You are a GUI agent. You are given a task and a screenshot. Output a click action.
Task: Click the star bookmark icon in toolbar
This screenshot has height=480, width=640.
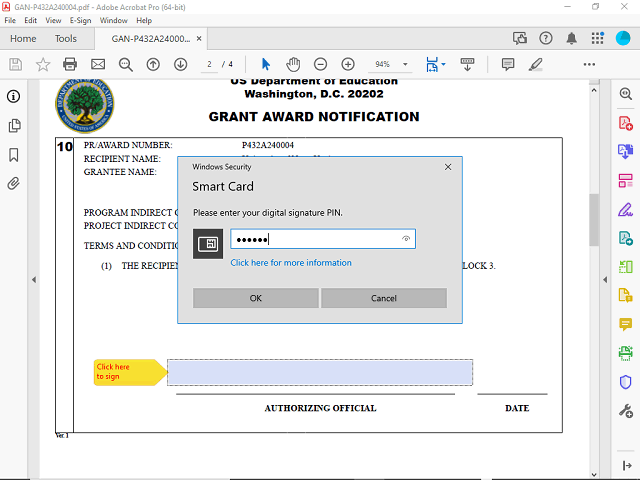[43, 64]
